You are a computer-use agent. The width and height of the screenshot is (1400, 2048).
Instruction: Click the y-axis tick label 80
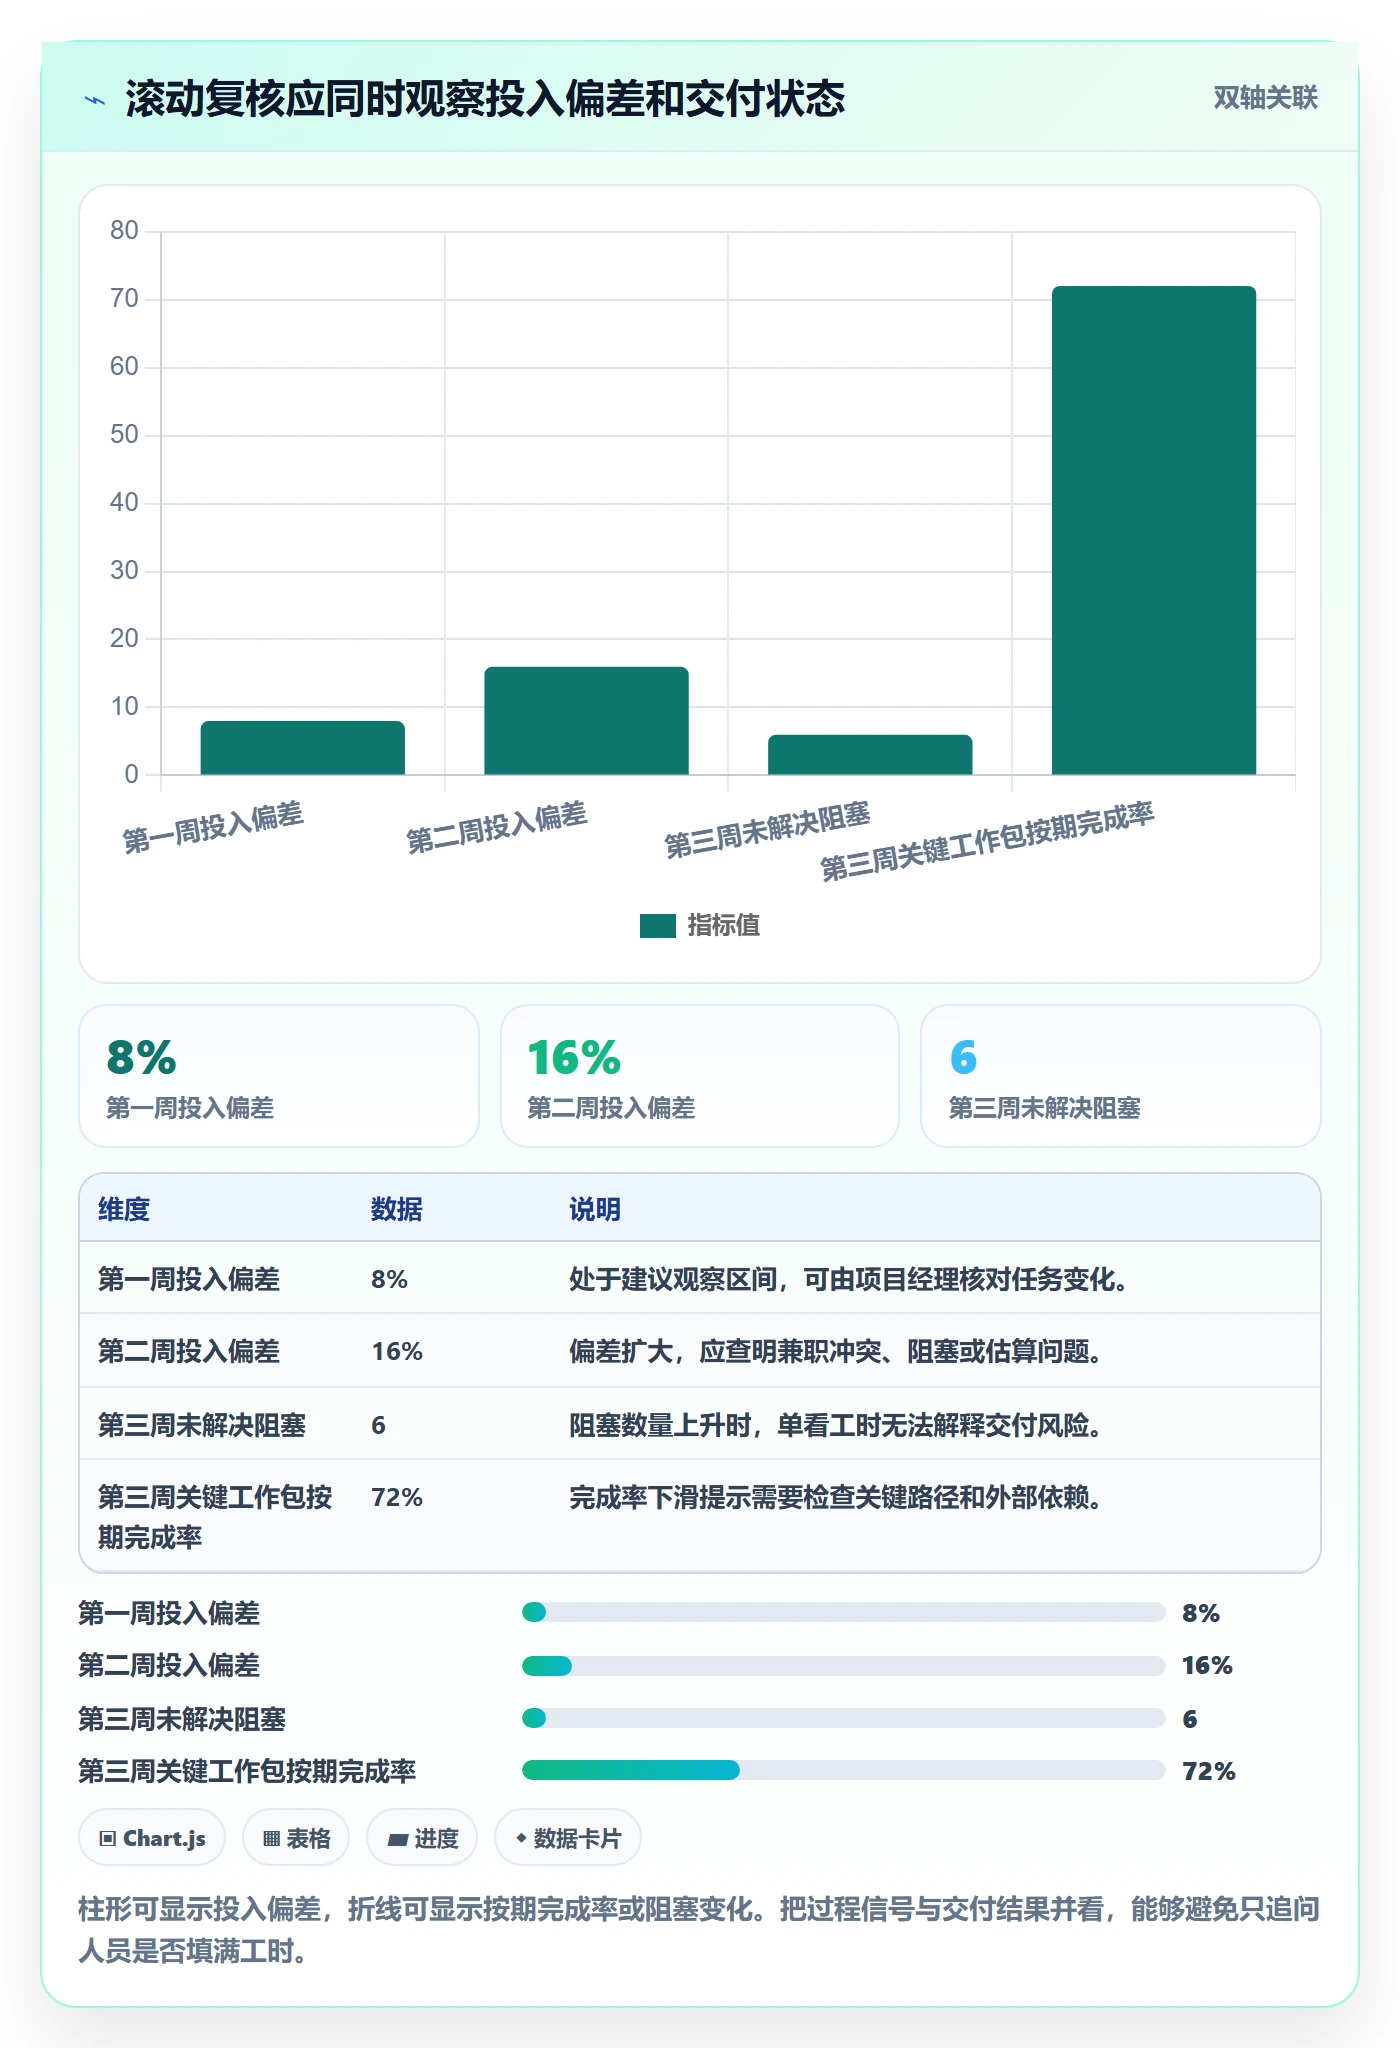pyautogui.click(x=124, y=231)
